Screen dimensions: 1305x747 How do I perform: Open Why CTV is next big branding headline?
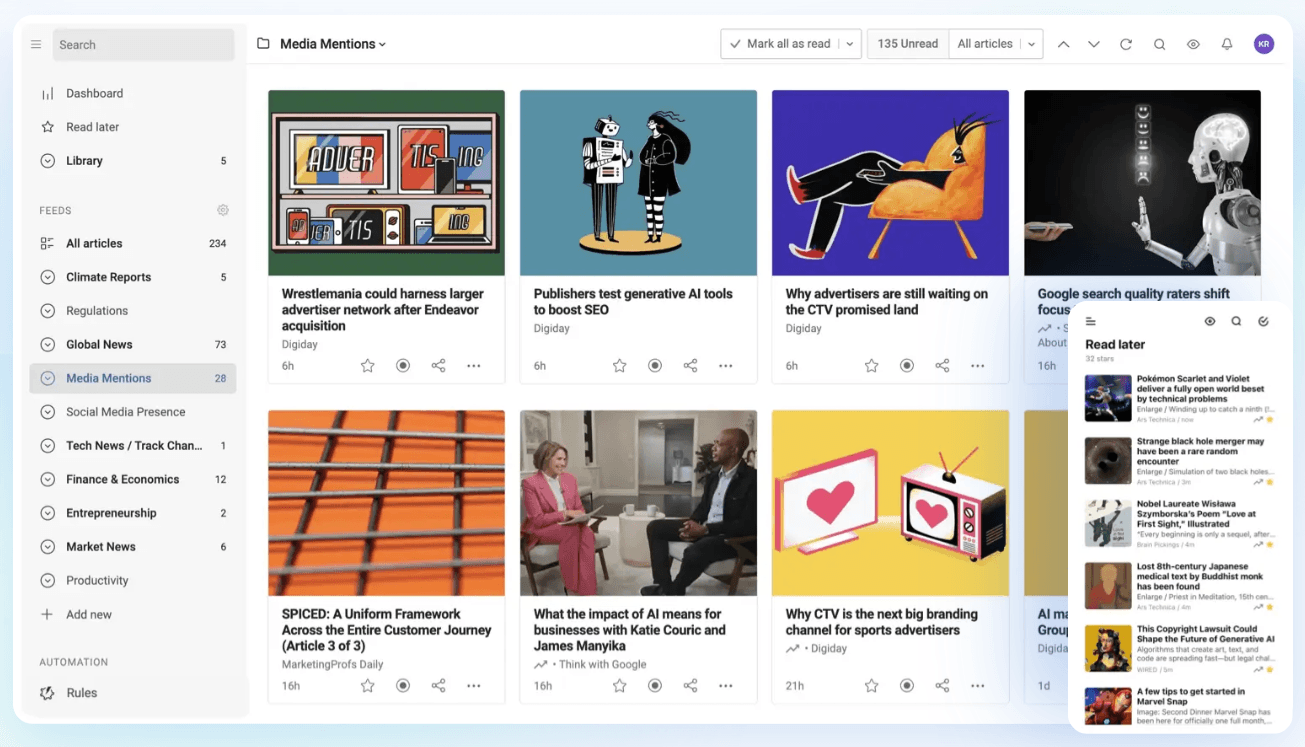(x=882, y=622)
